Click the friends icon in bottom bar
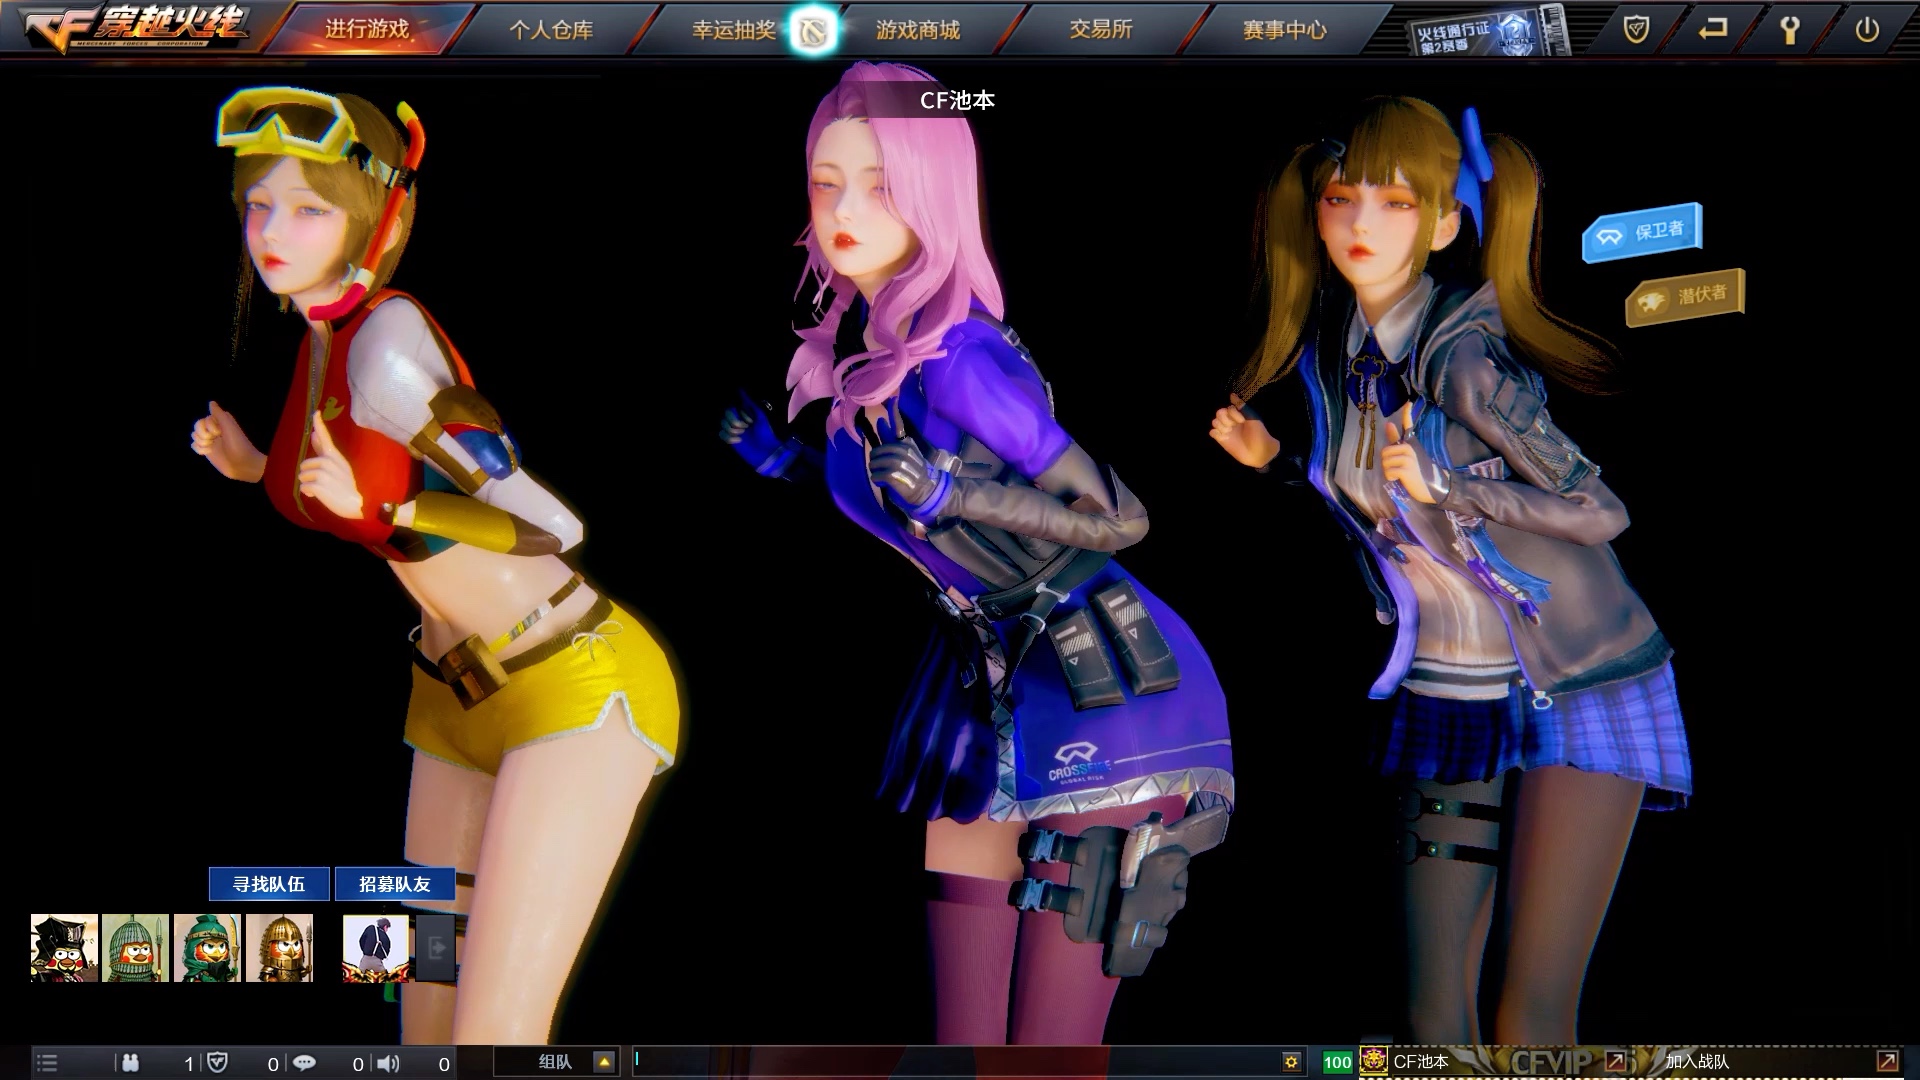This screenshot has height=1080, width=1920. [x=130, y=1063]
